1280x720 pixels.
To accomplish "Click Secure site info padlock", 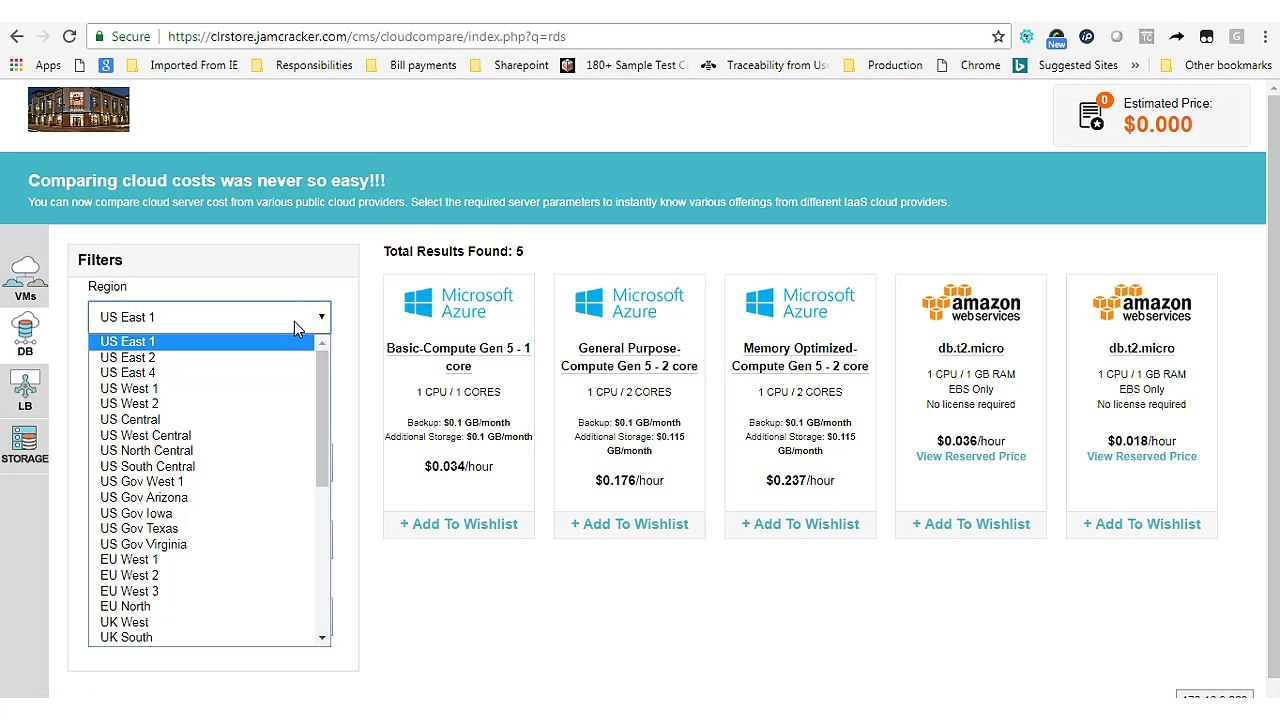I will 123,36.
